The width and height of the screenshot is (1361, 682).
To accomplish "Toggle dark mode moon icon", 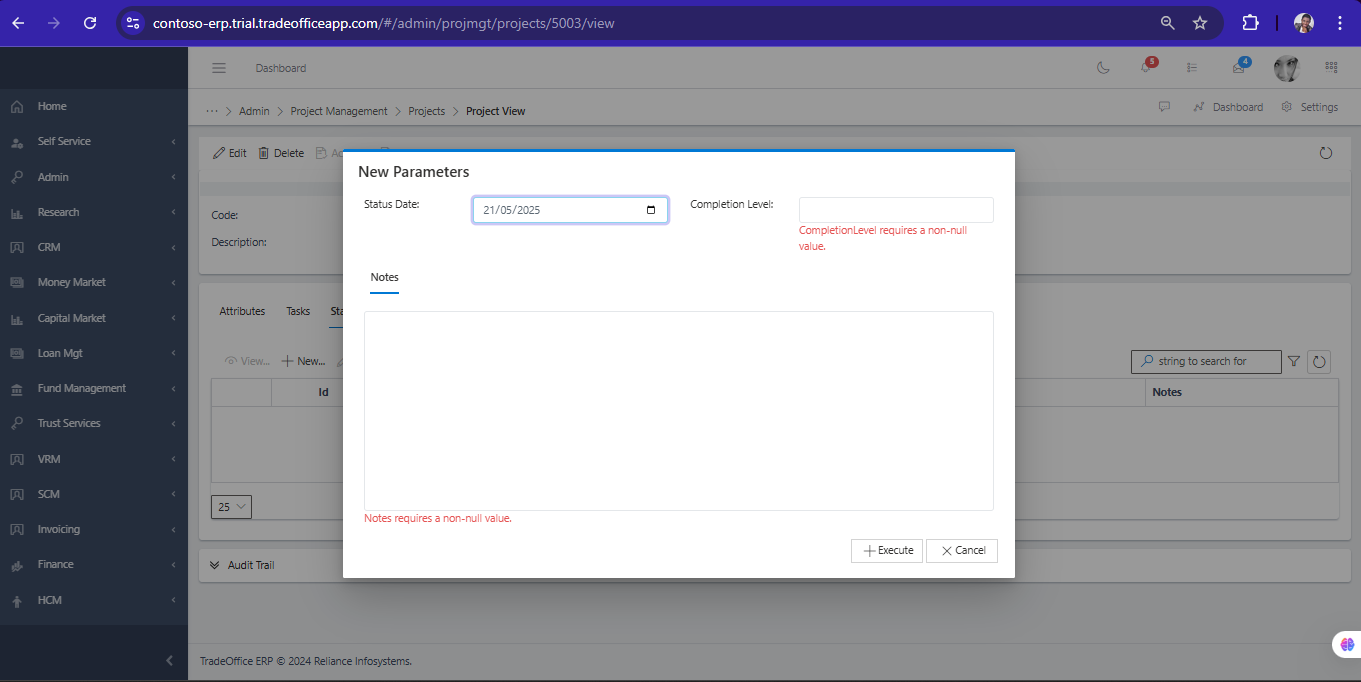I will (x=1103, y=68).
